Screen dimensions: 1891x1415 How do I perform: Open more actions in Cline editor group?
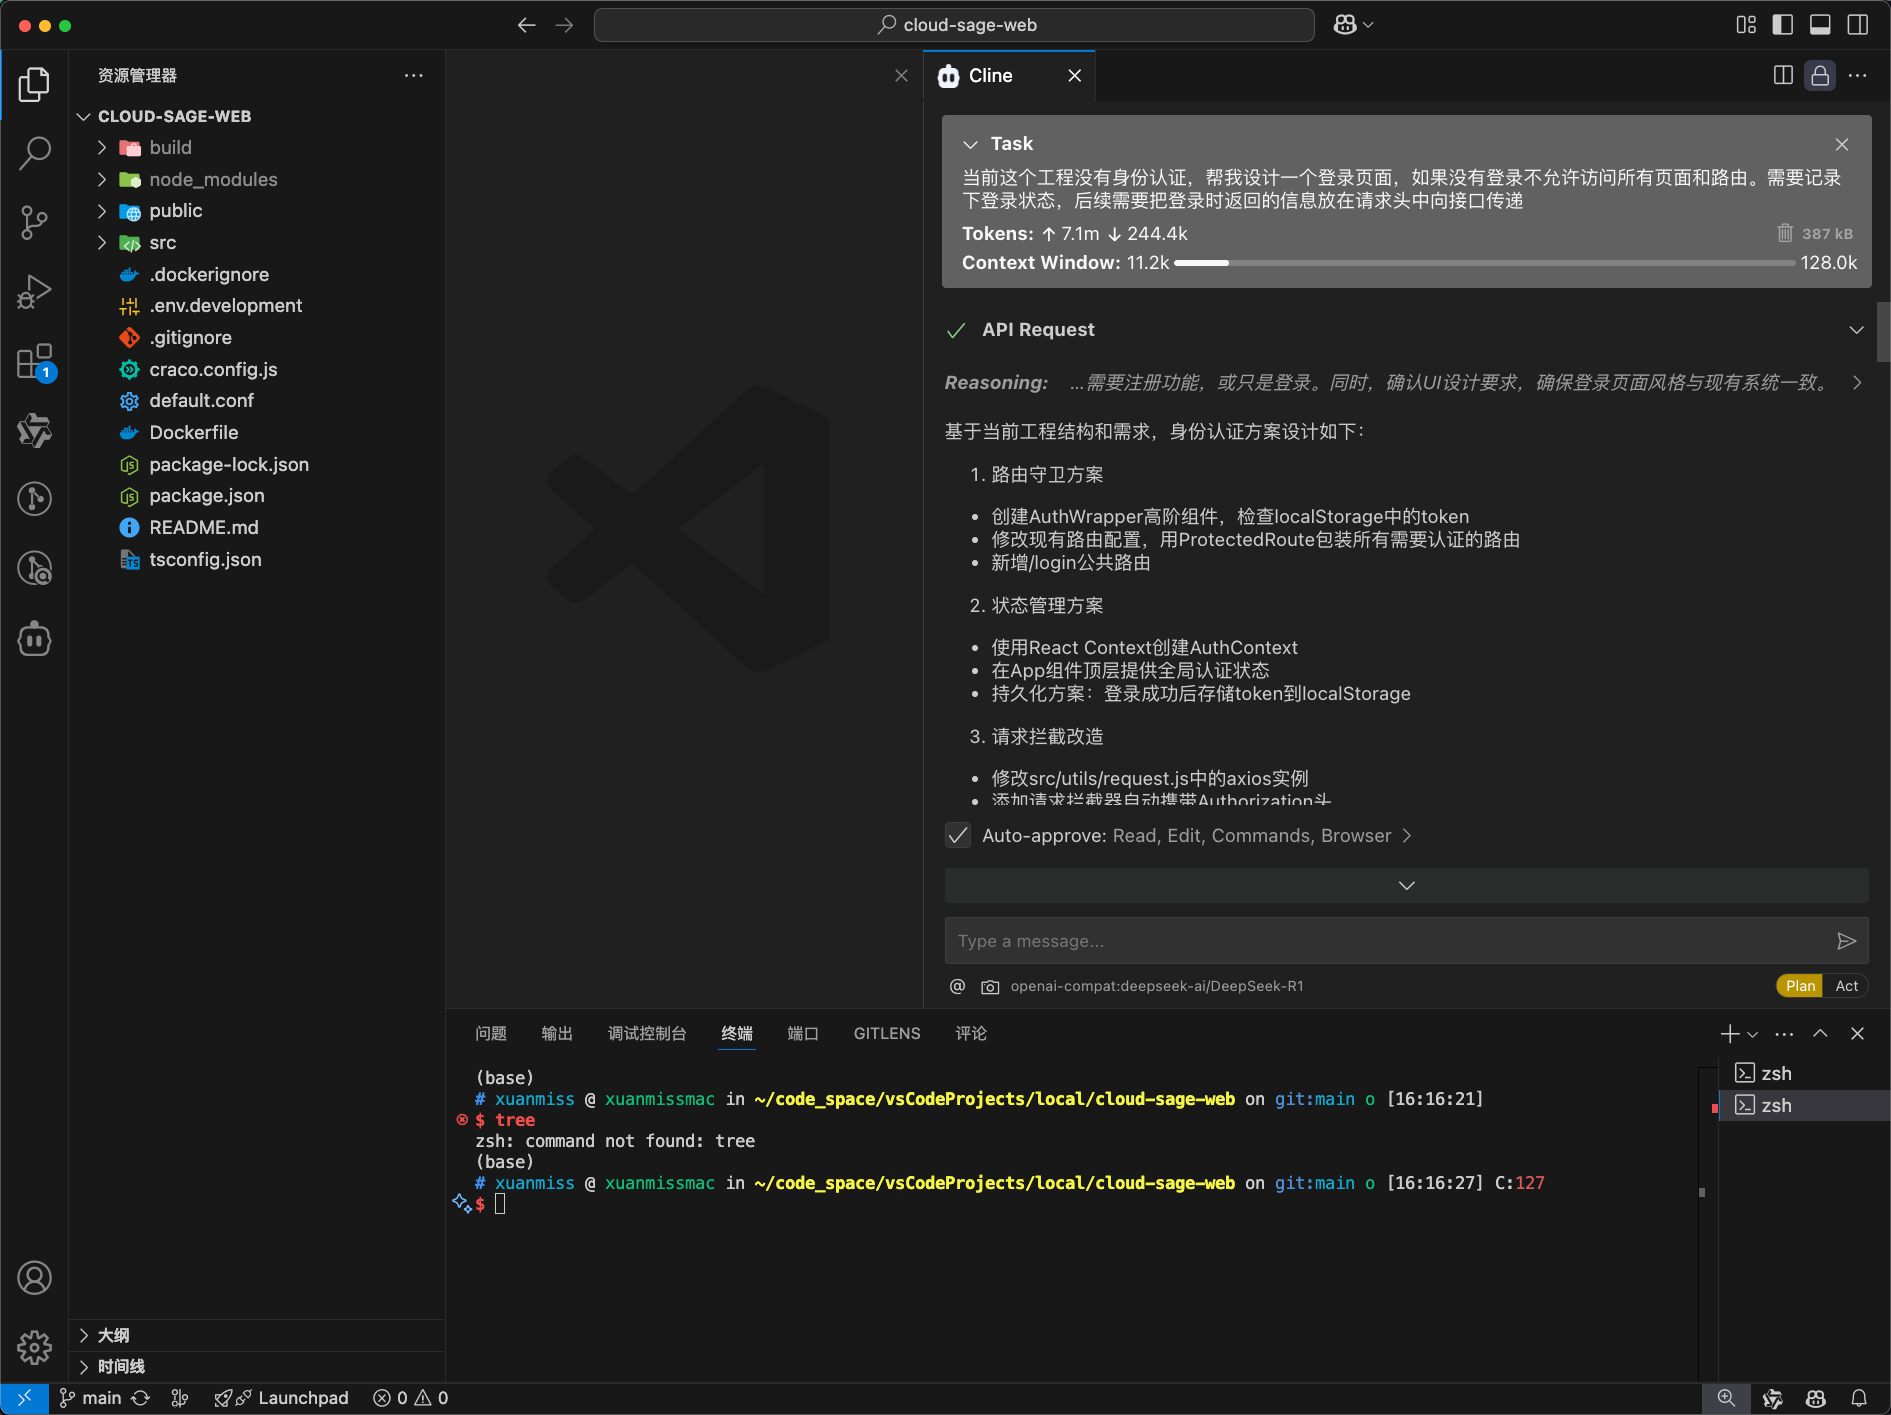[x=1858, y=76]
